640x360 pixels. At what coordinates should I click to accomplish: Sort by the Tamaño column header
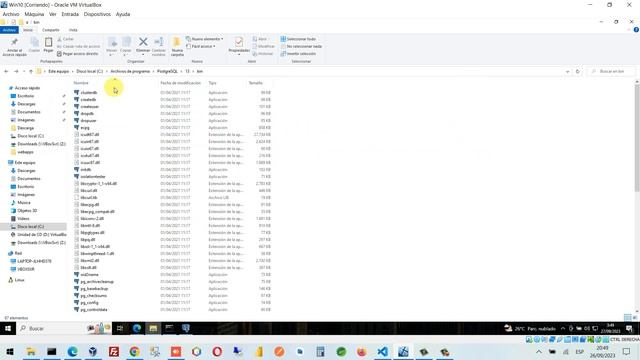coord(256,83)
